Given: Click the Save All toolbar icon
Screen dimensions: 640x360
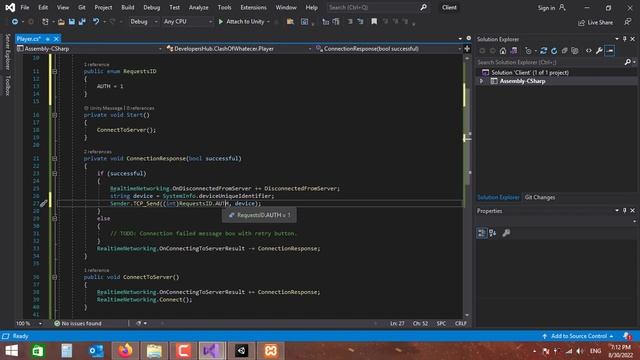Looking at the screenshot, I should [x=82, y=22].
